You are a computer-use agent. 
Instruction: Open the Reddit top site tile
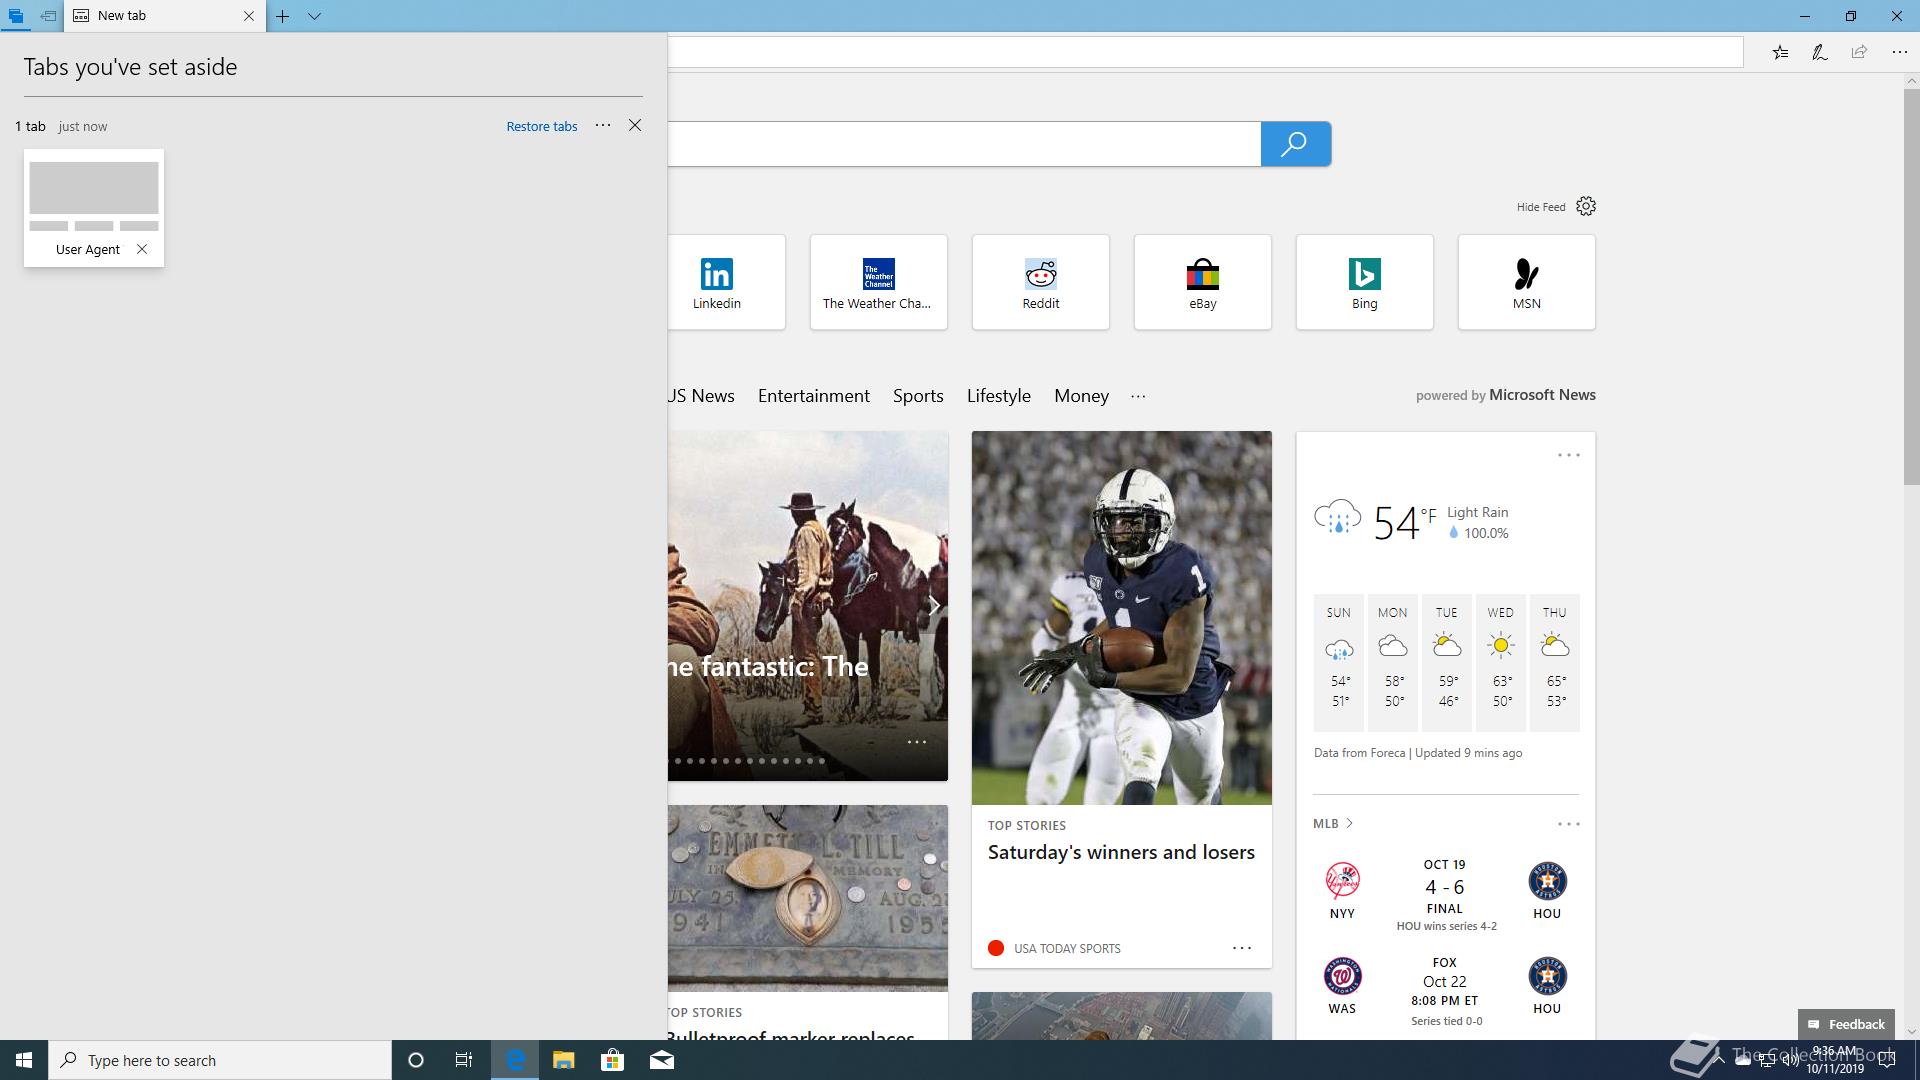(1041, 282)
